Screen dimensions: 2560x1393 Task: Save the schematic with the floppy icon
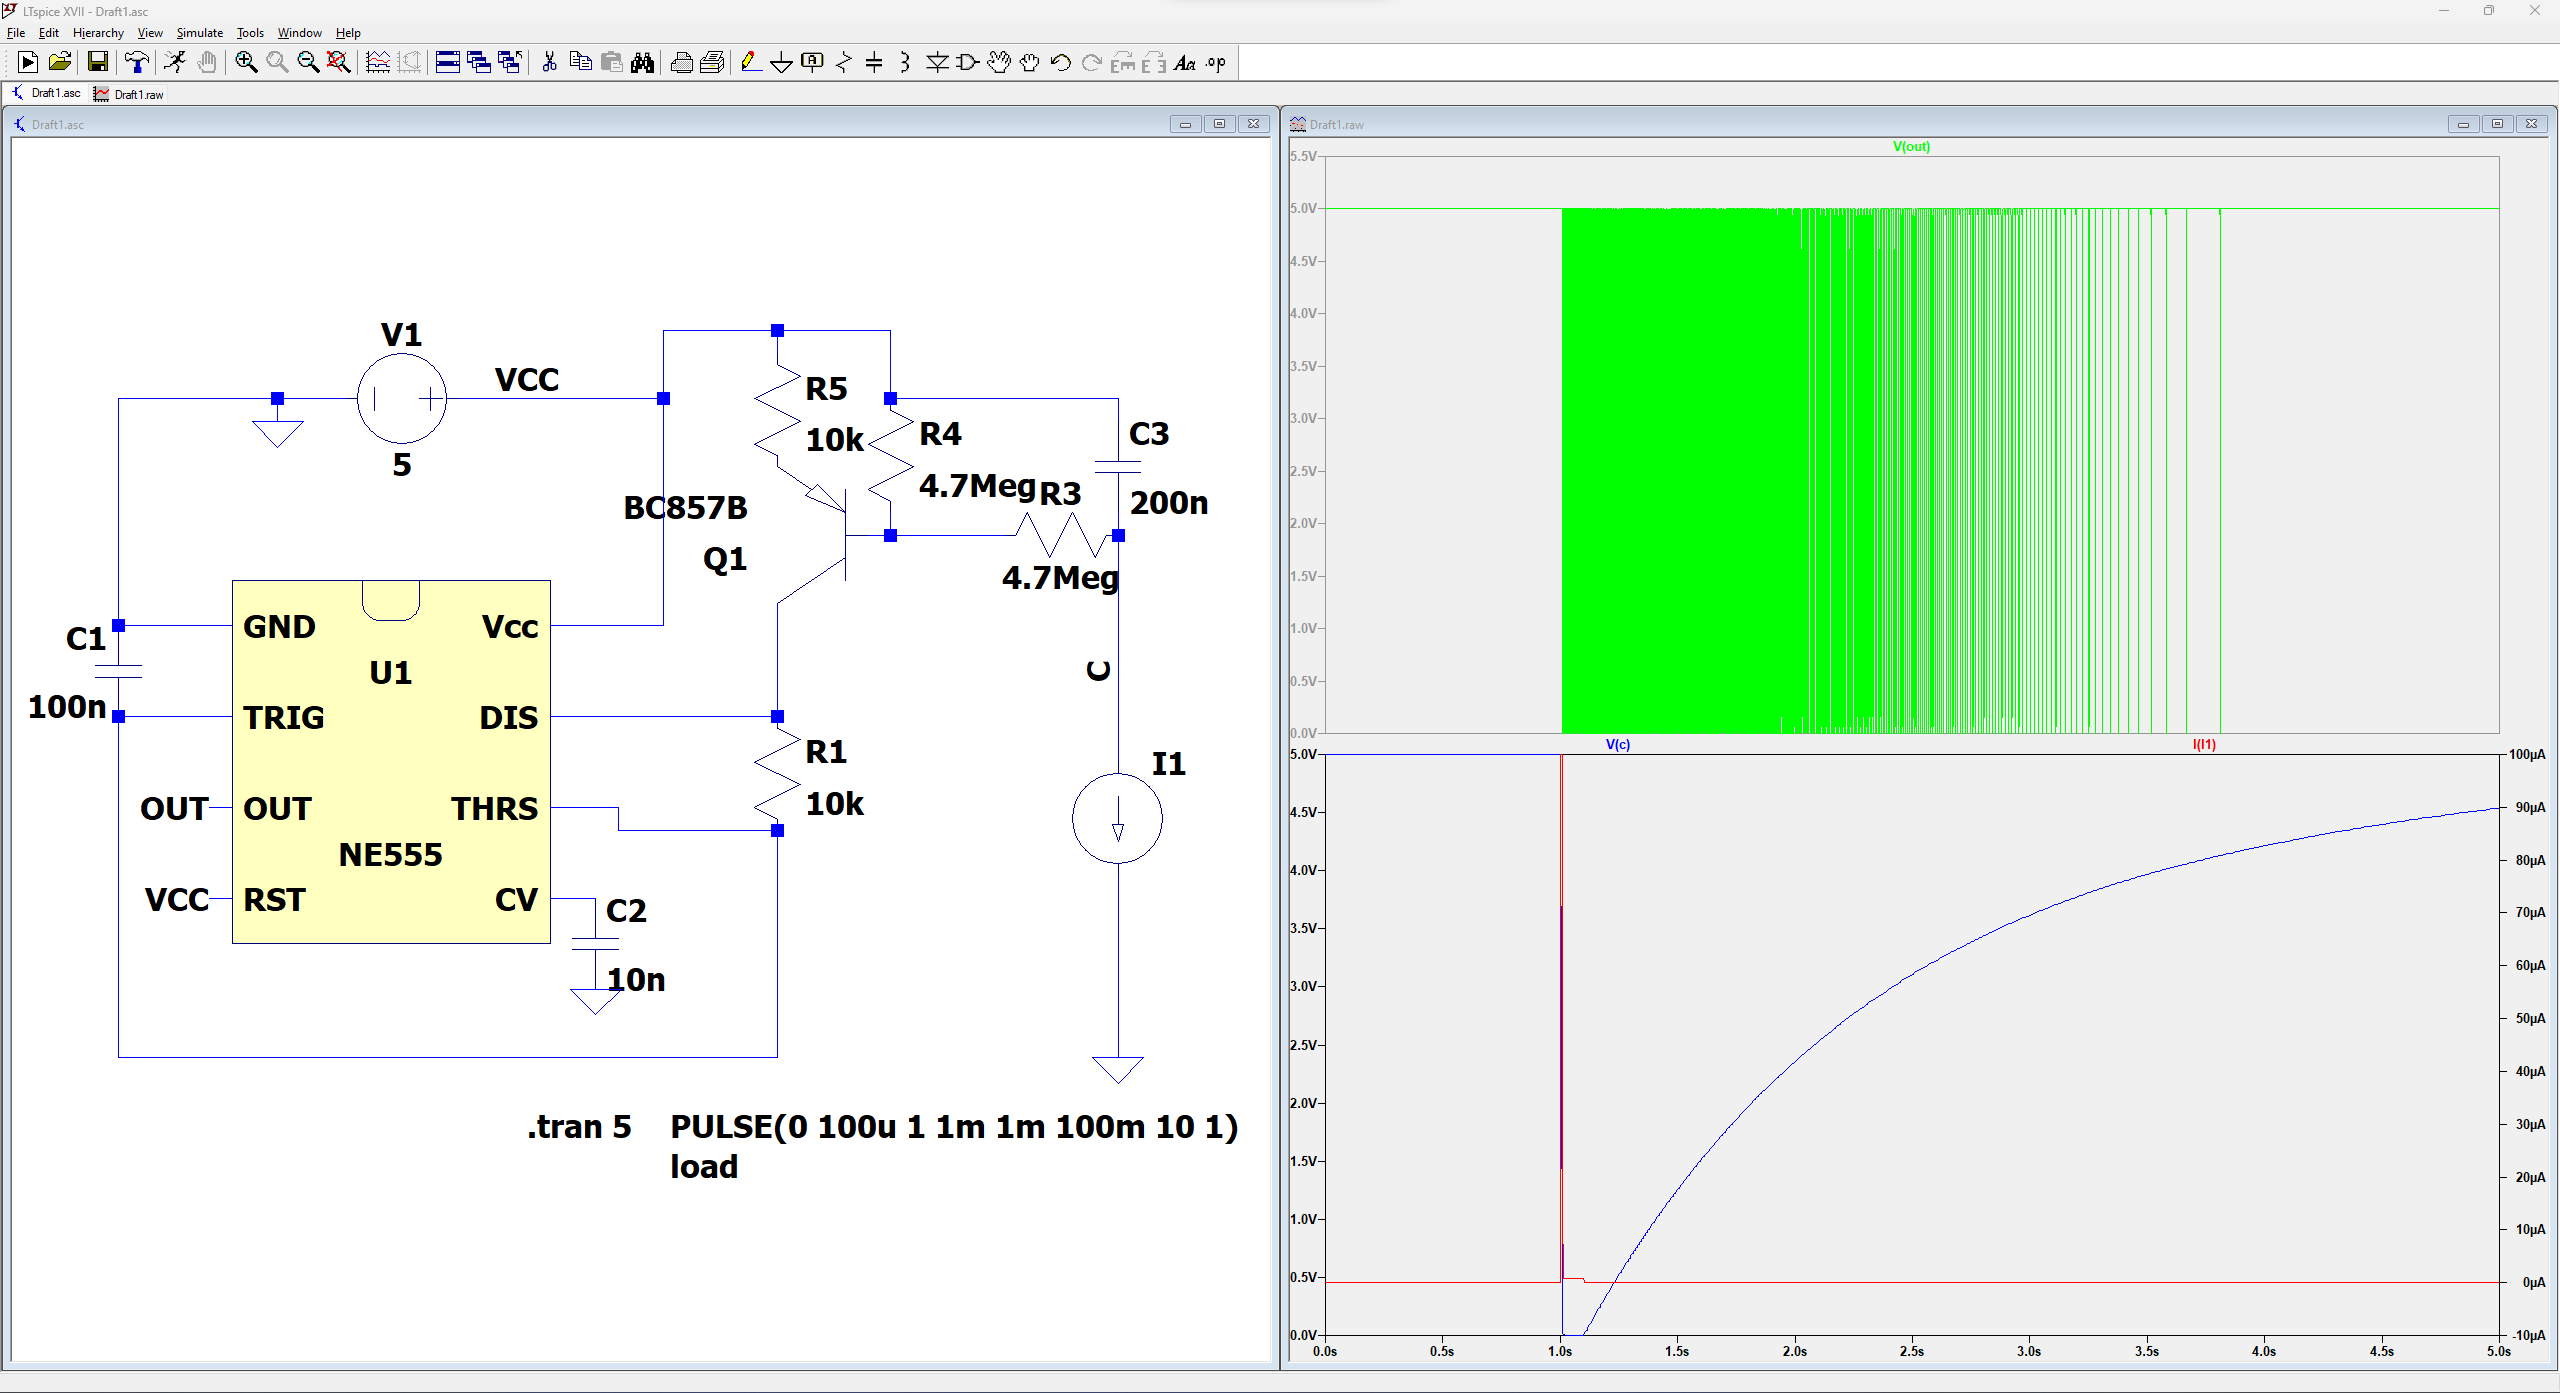(97, 62)
